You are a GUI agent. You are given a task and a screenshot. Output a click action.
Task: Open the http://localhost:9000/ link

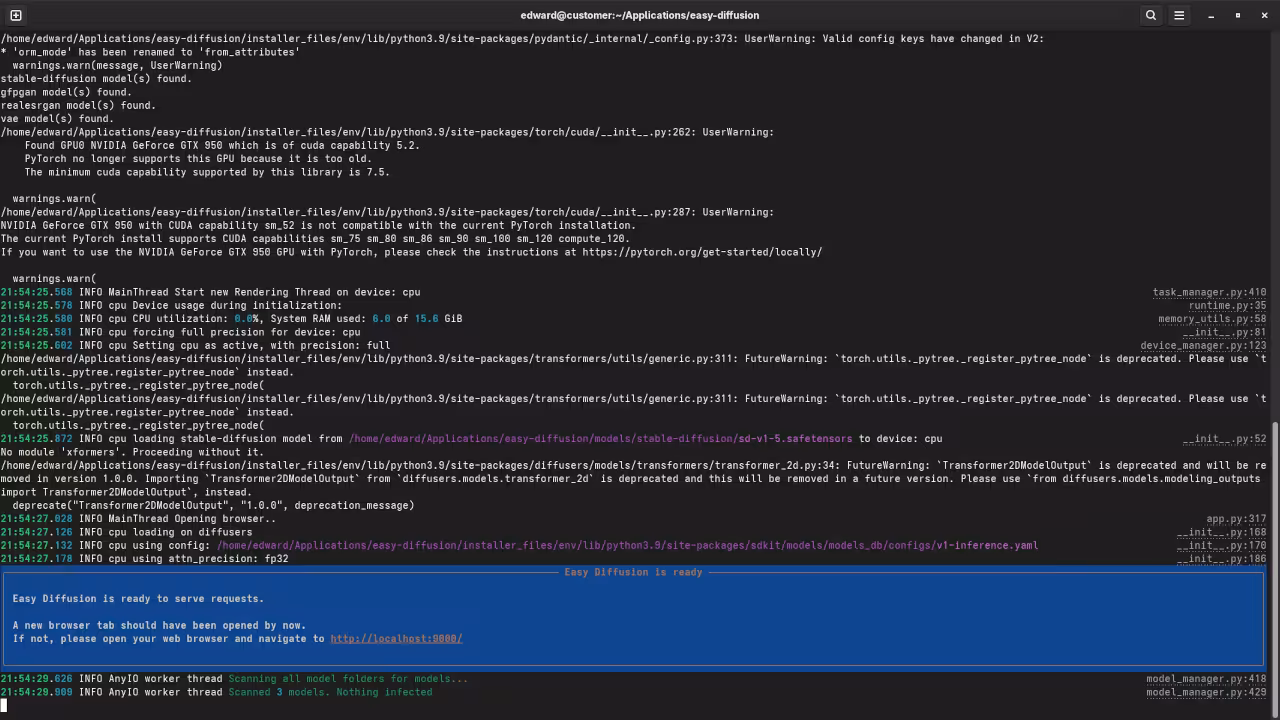(x=396, y=639)
